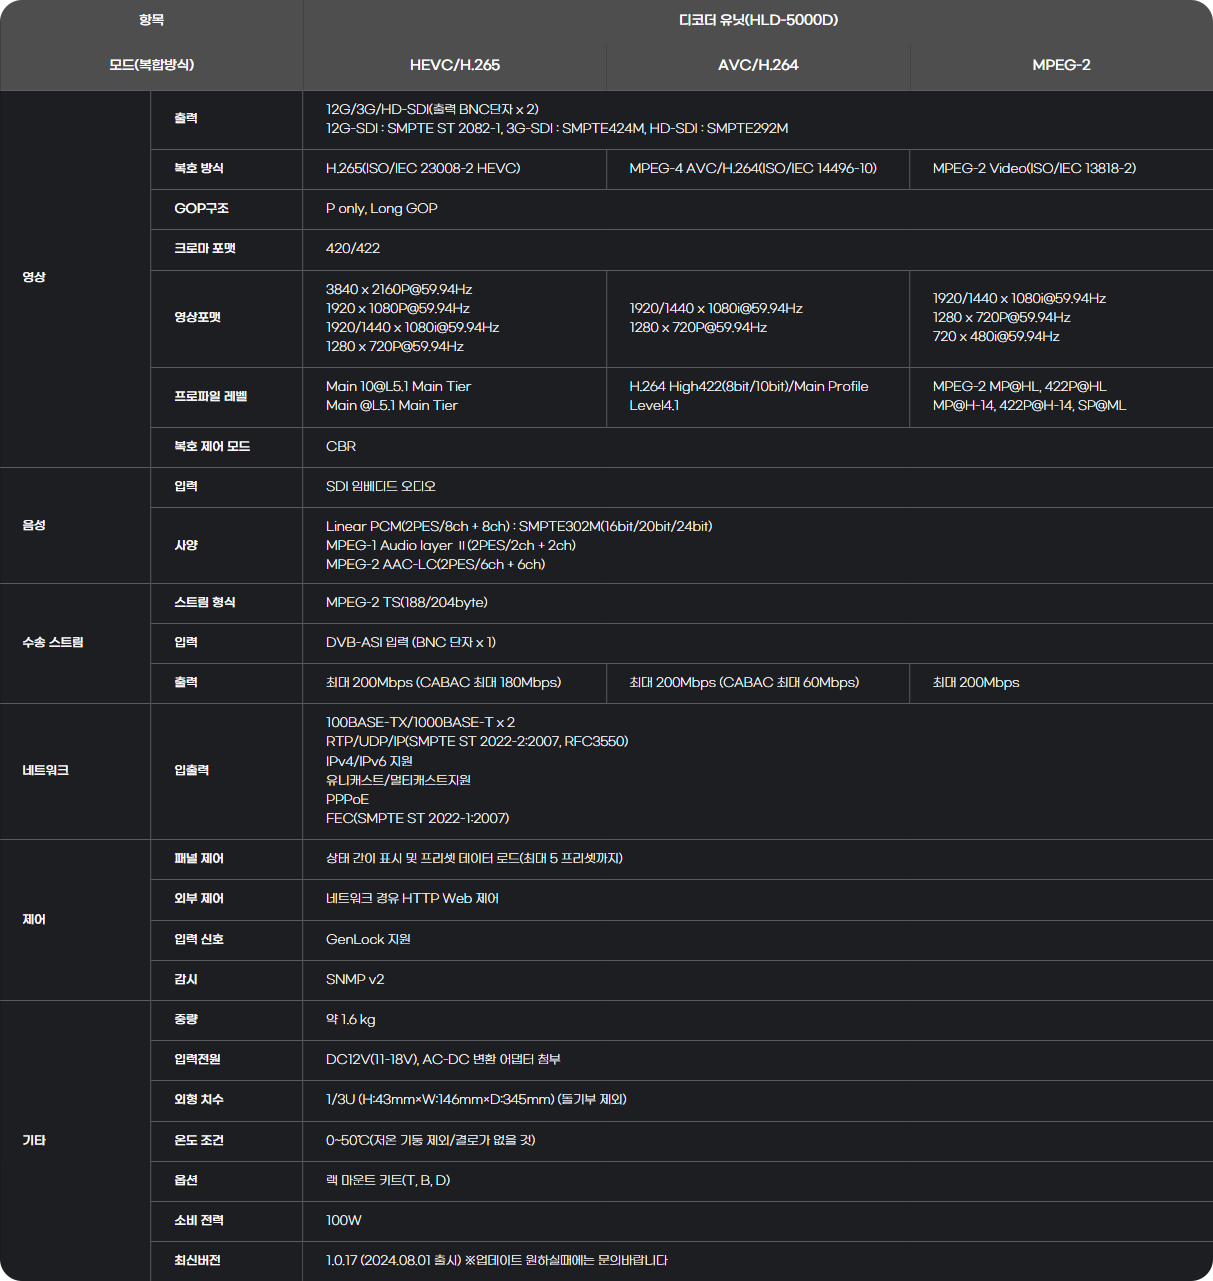Select the AVC/H.264 column header
Image resolution: width=1213 pixels, height=1281 pixels.
pos(758,65)
